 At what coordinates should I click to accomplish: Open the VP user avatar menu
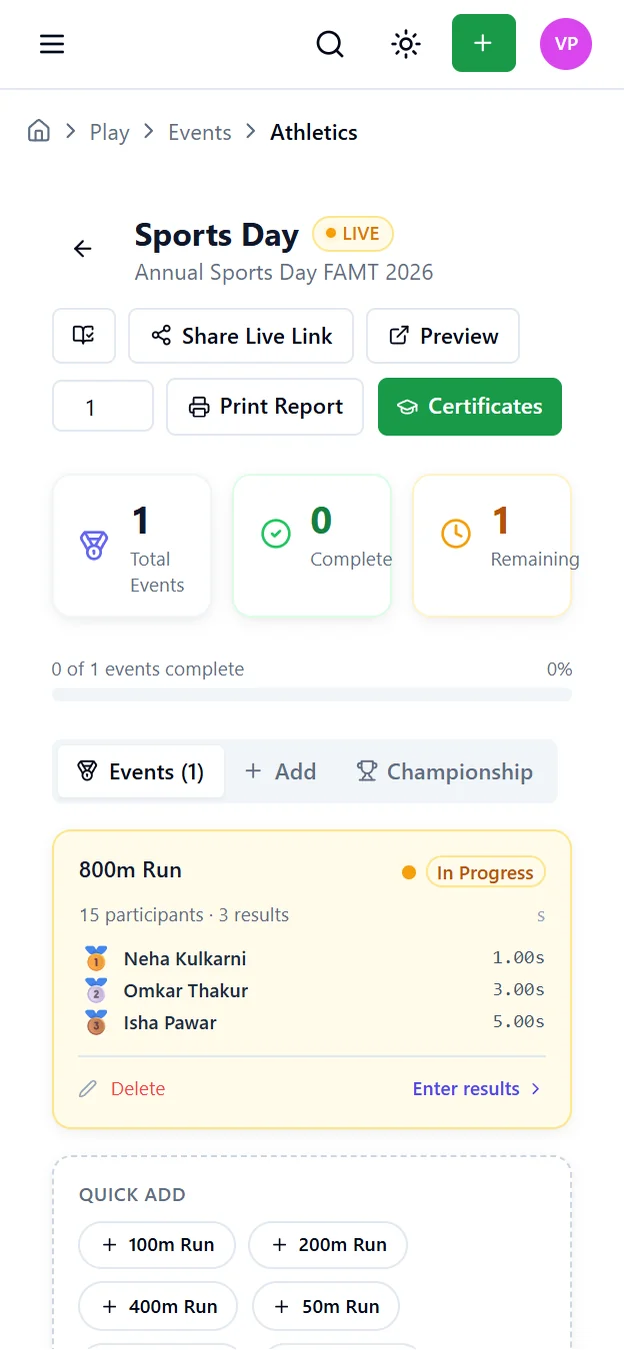point(566,44)
